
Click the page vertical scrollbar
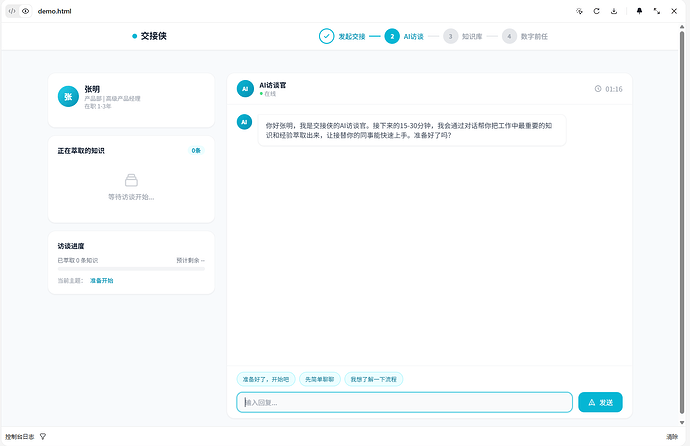(682, 222)
